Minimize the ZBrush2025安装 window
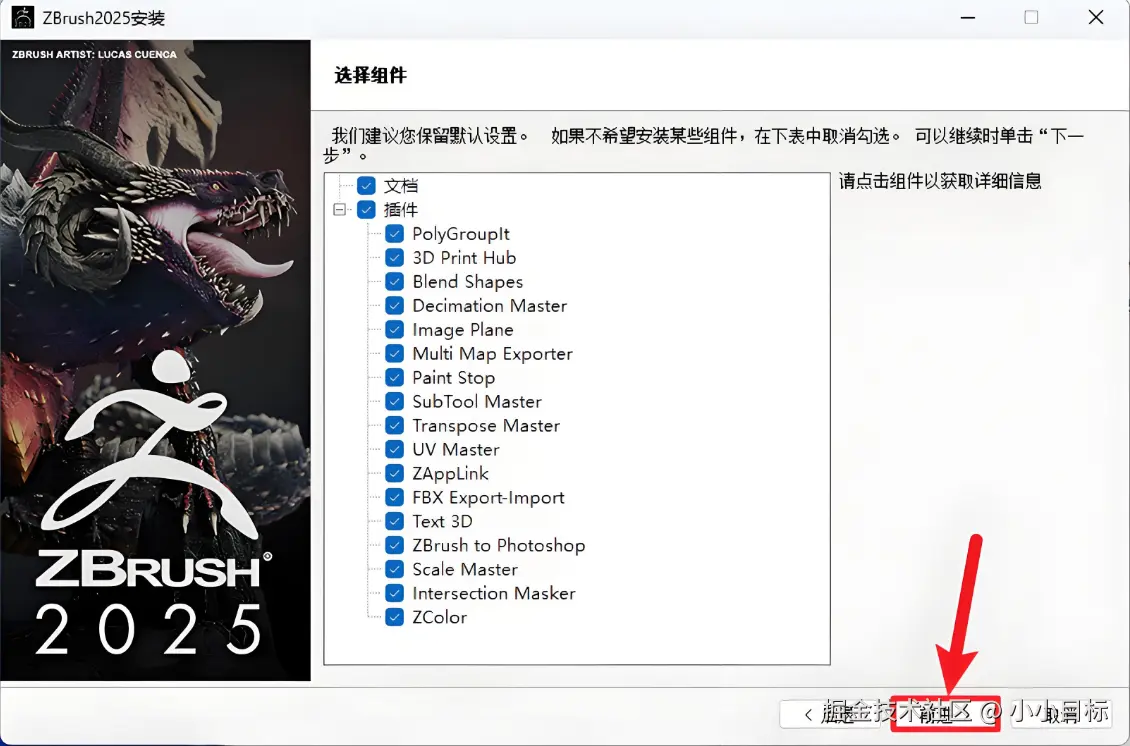 pyautogui.click(x=968, y=17)
